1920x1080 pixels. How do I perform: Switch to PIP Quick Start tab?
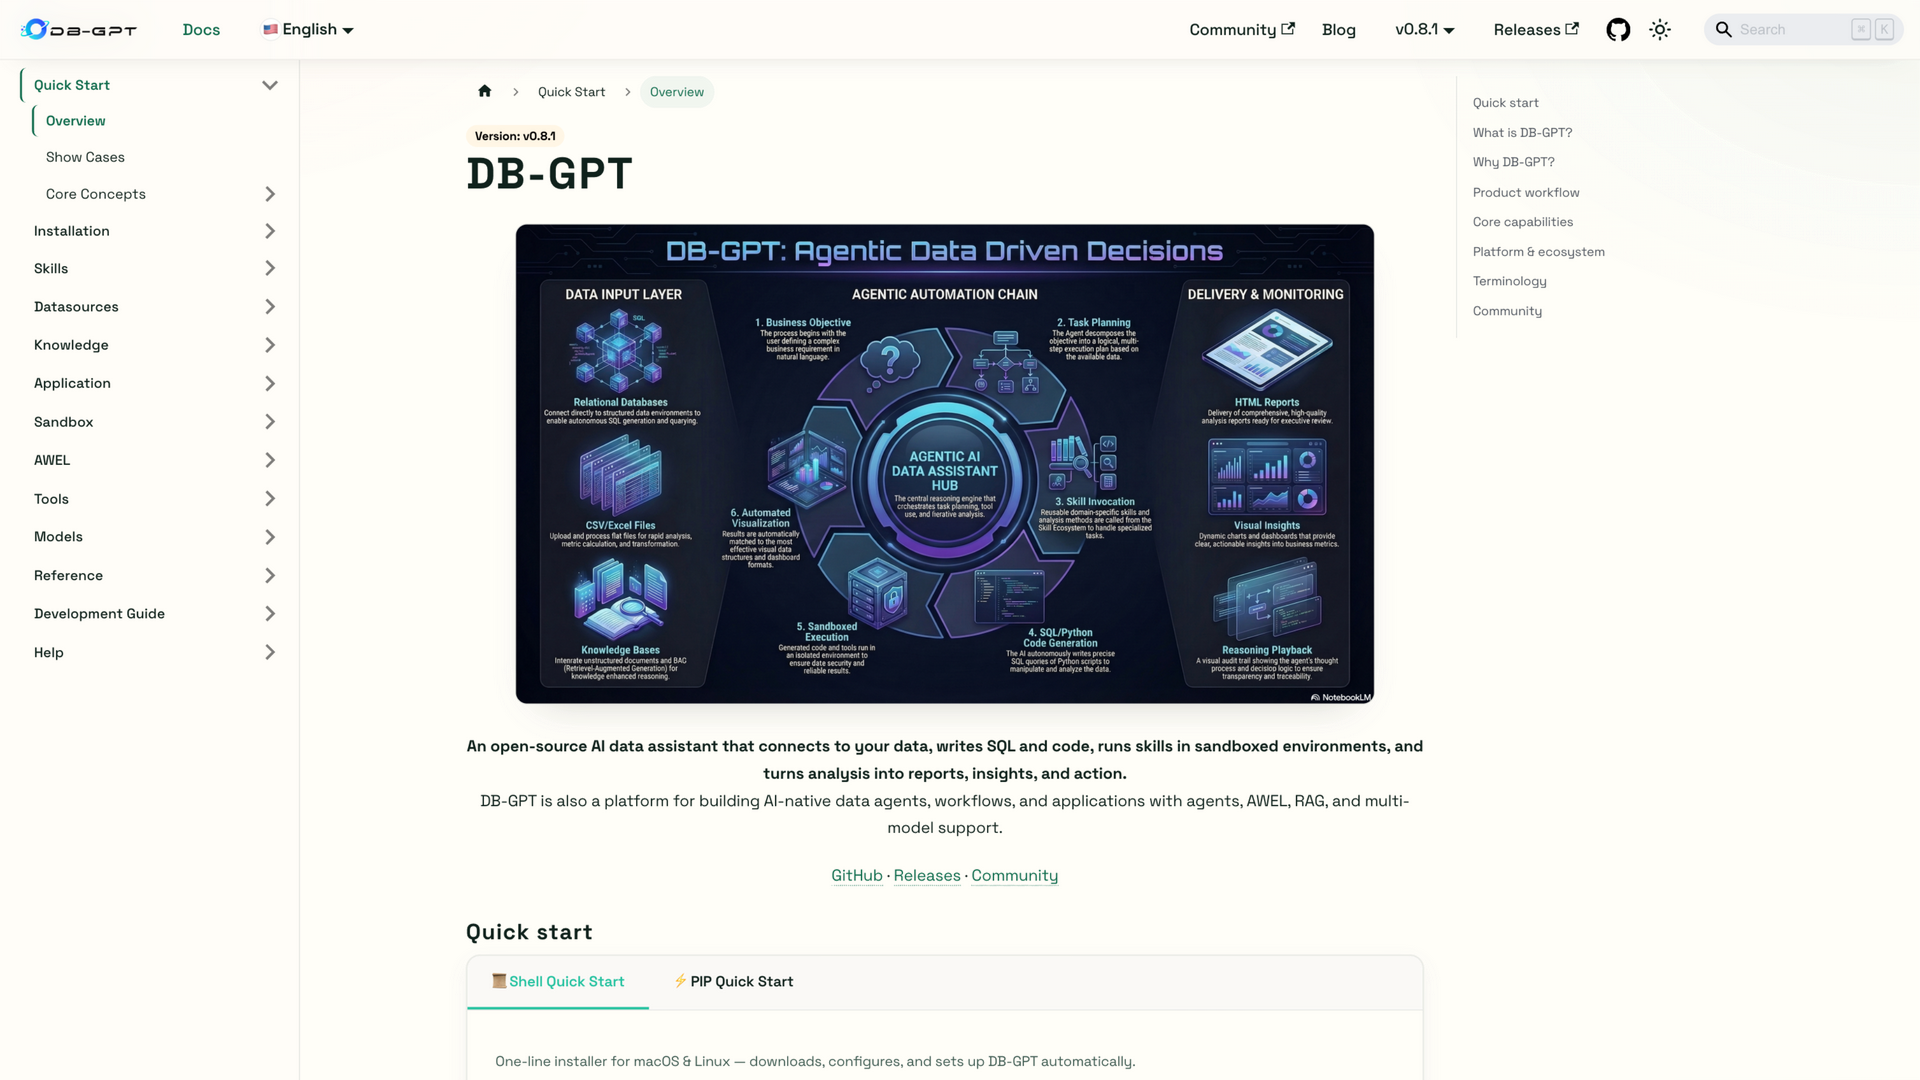(x=733, y=982)
